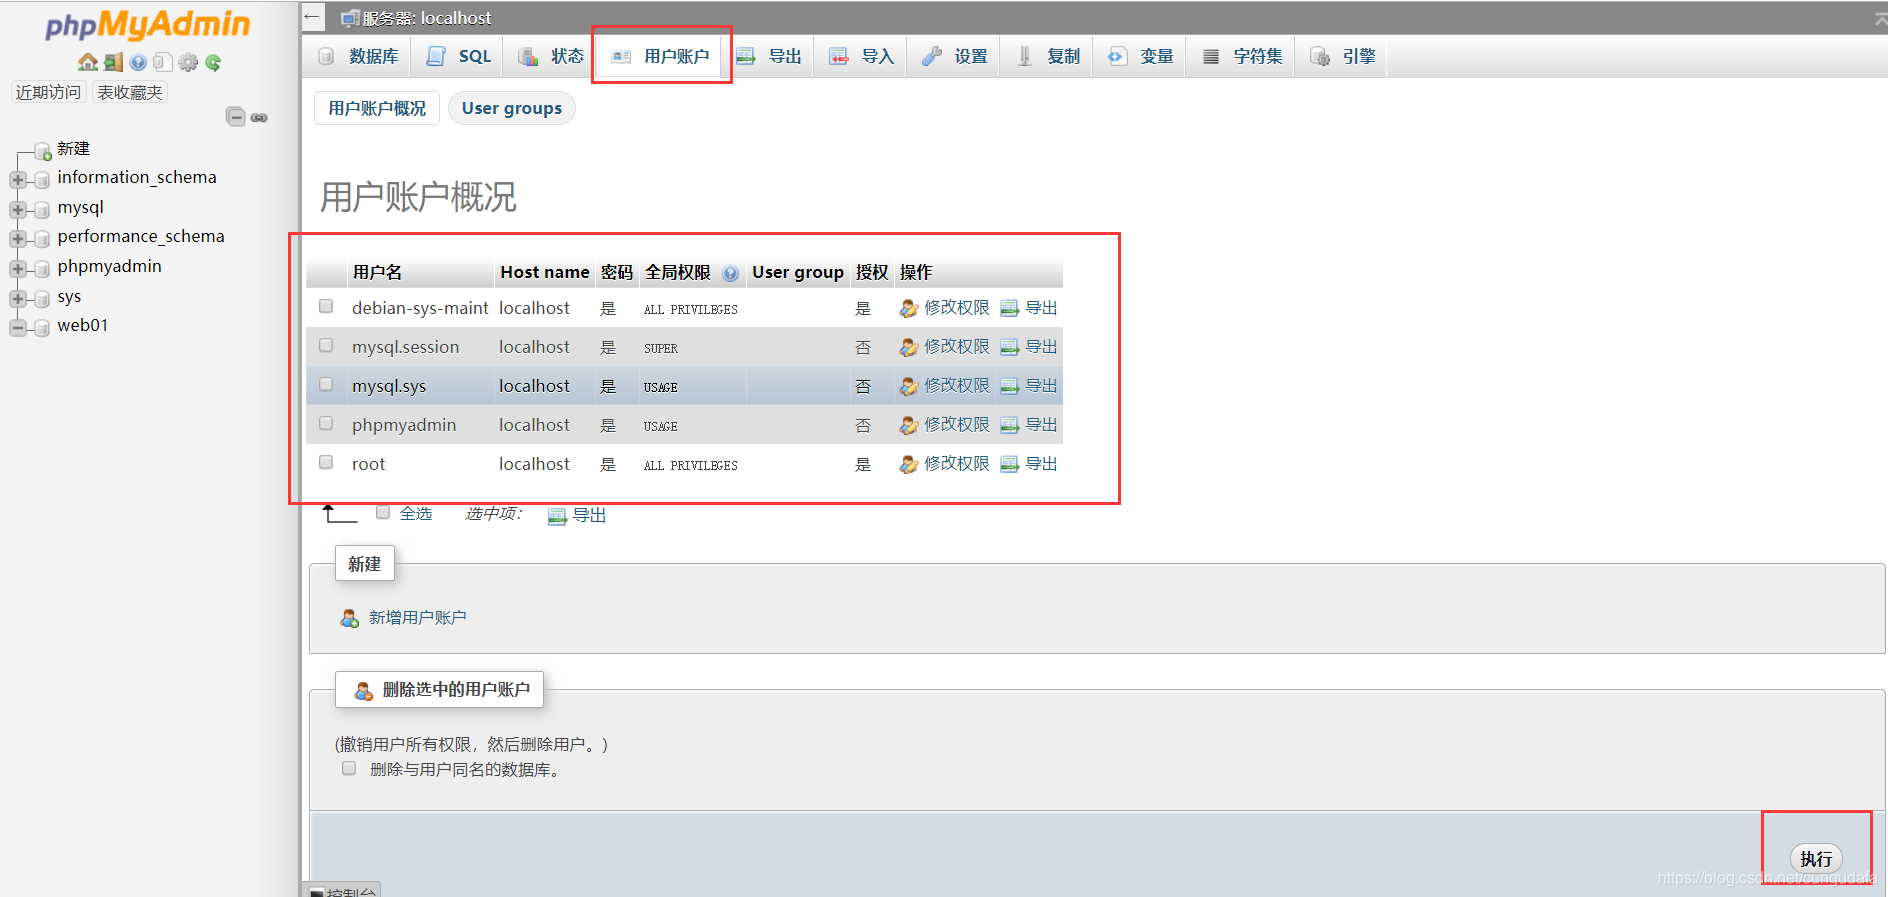
Task: Enable drop databases with same names checkbox
Action: (x=349, y=768)
